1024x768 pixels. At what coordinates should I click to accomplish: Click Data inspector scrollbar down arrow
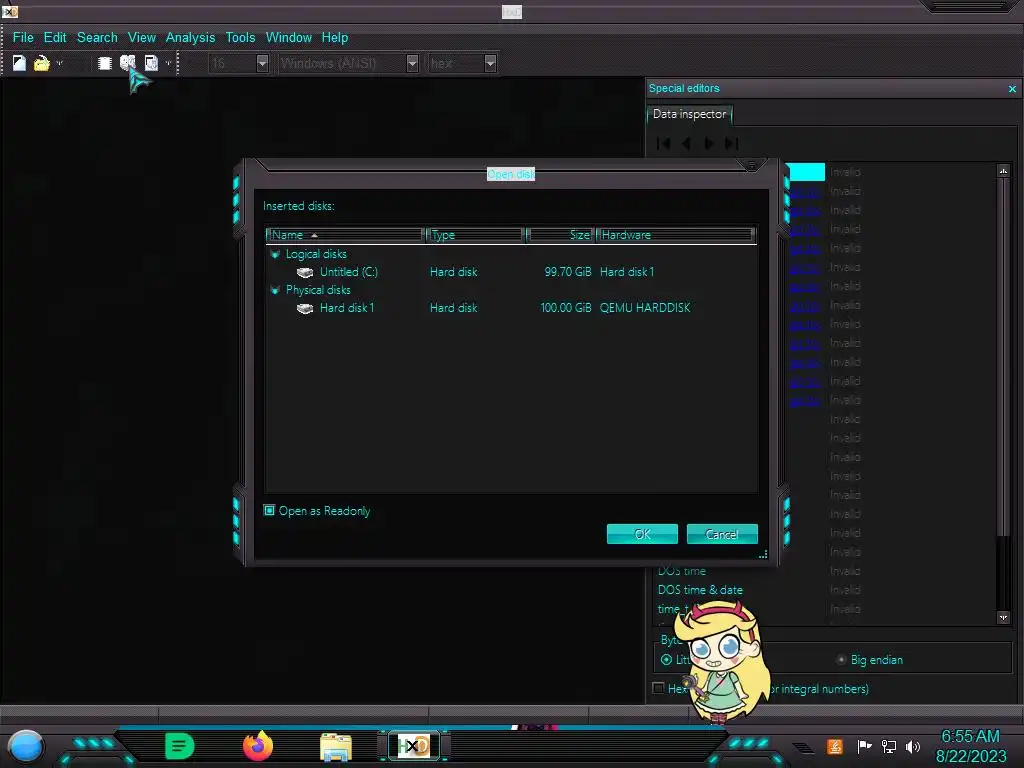tap(1004, 617)
